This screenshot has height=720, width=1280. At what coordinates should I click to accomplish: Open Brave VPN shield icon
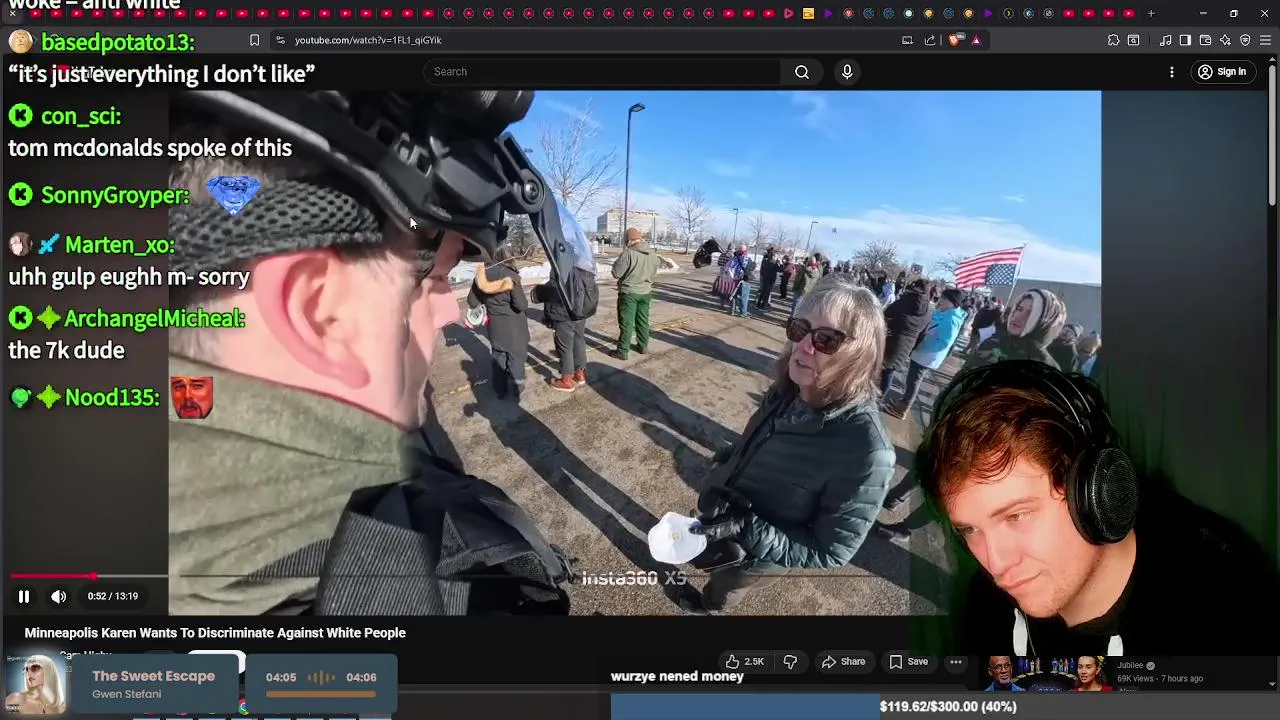(x=1245, y=40)
